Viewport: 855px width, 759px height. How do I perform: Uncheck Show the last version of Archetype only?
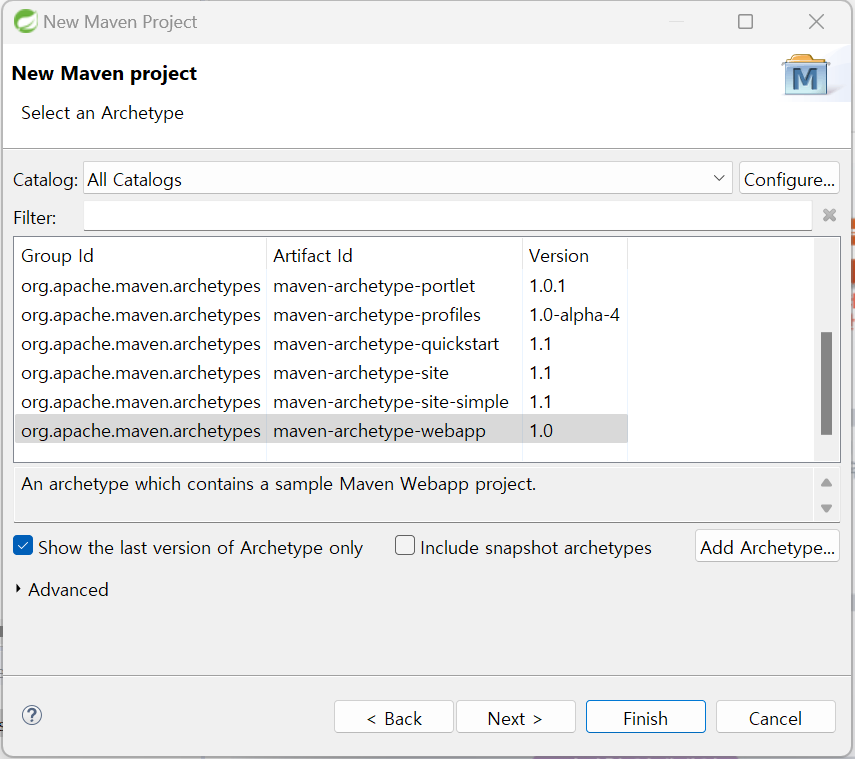pyautogui.click(x=23, y=546)
